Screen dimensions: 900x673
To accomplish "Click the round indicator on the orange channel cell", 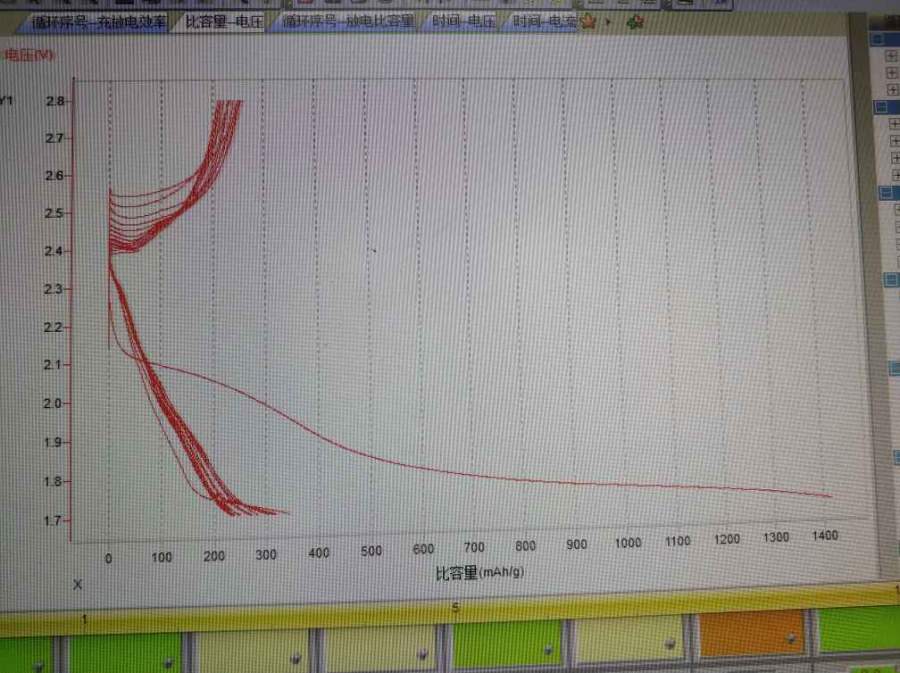I will click(792, 638).
